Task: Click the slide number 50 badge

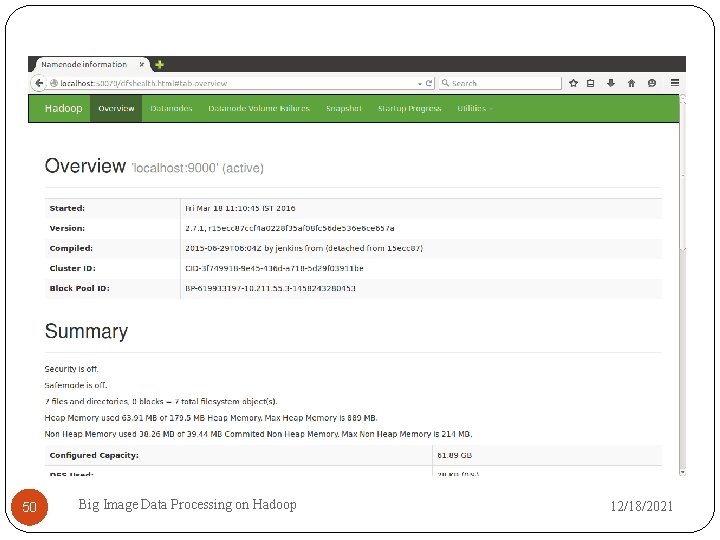Action: [29, 507]
